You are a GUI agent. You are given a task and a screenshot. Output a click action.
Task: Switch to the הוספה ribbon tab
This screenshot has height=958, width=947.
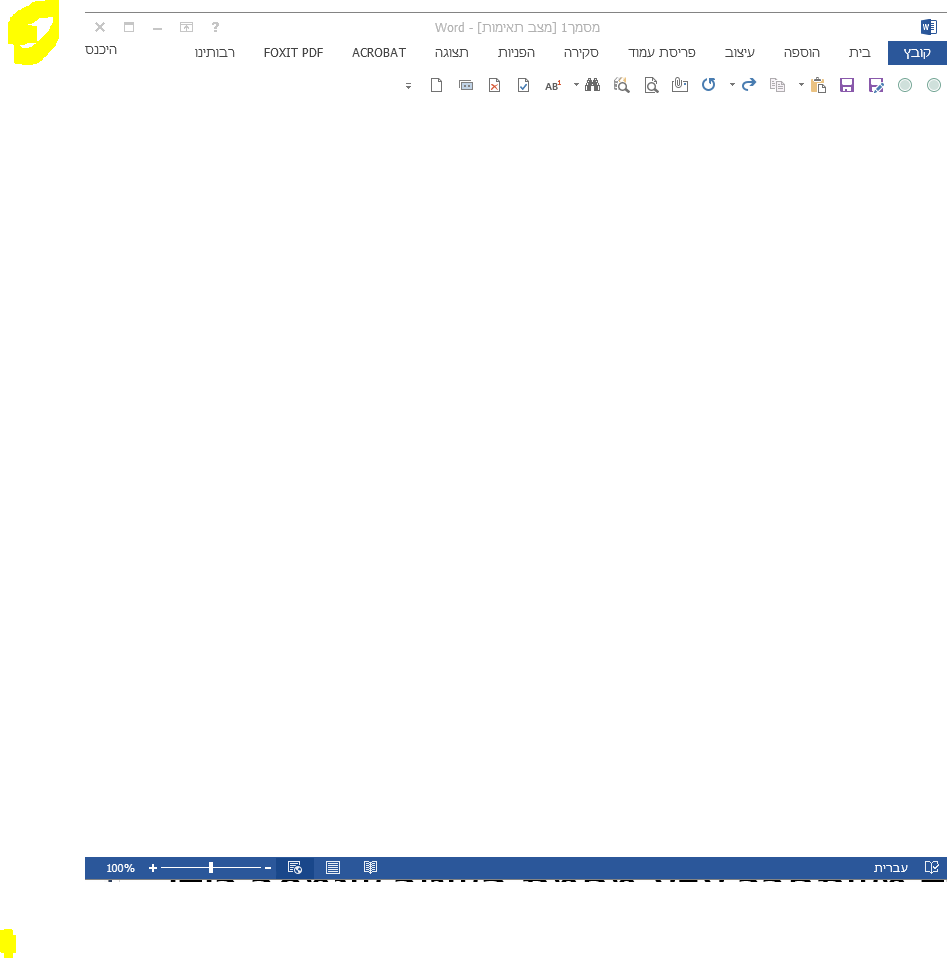801,52
